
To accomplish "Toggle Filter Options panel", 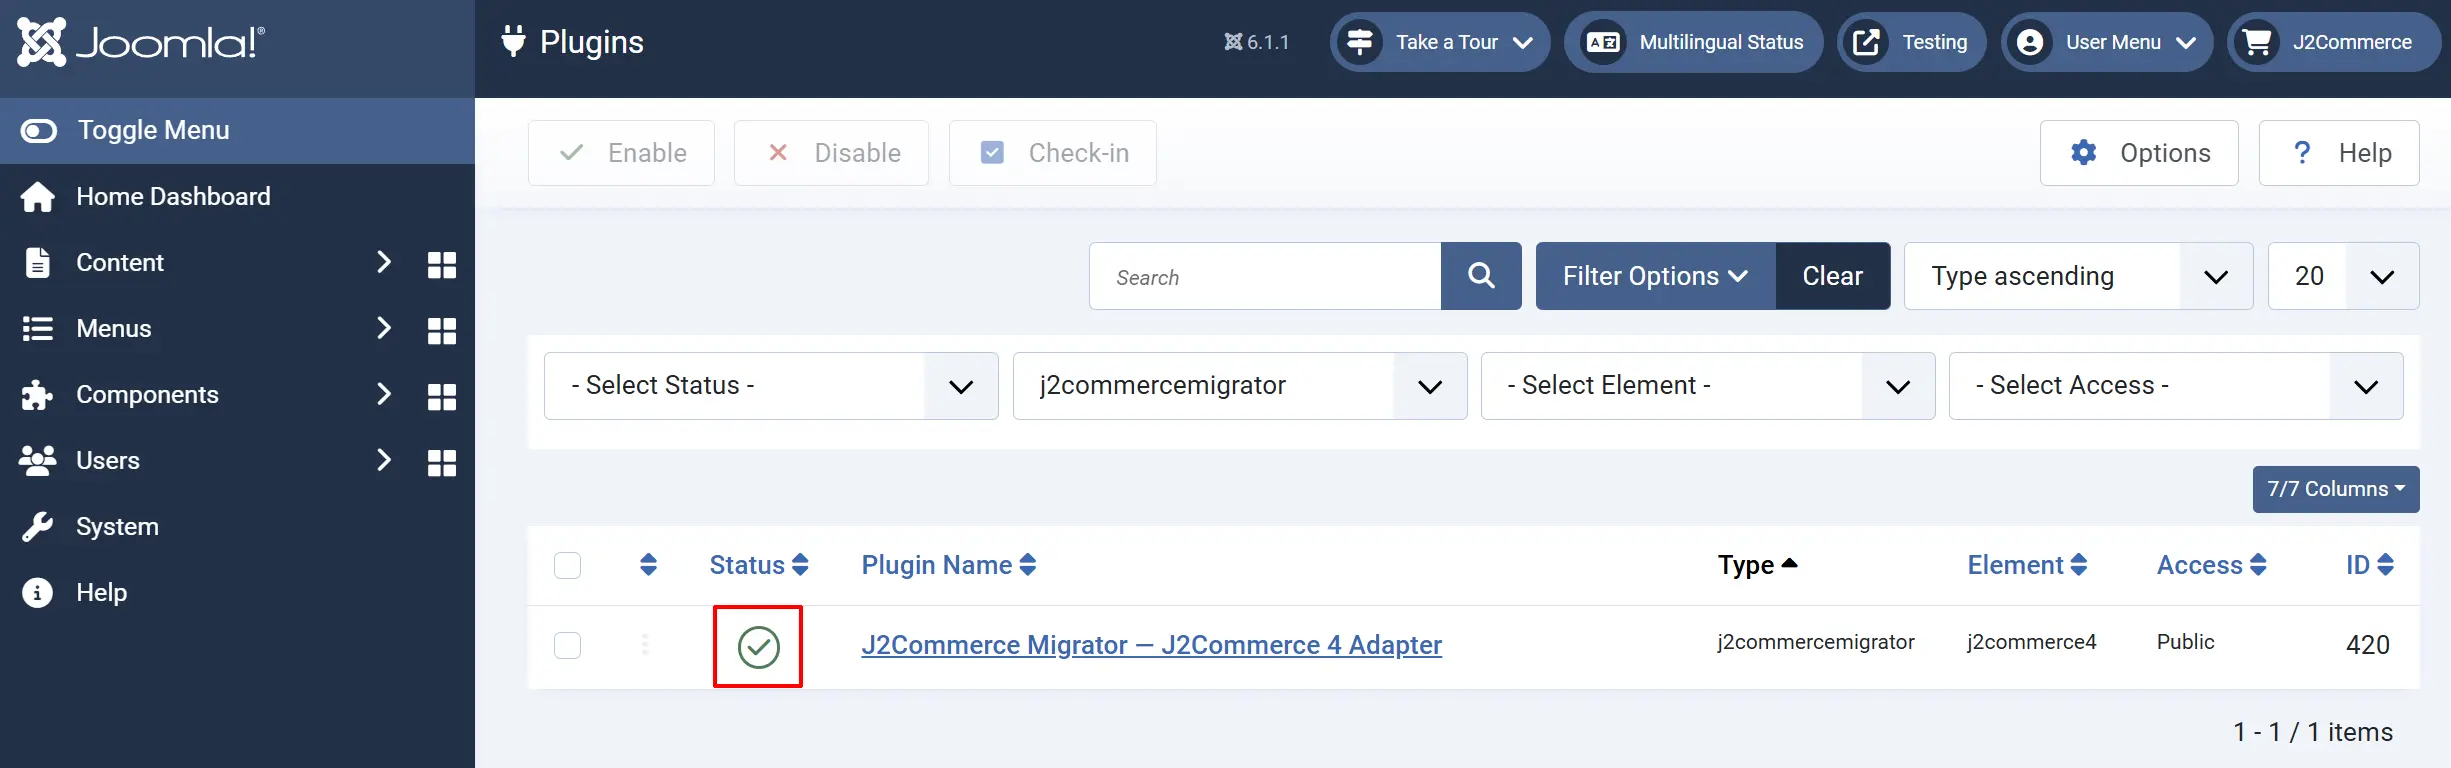I will click(x=1656, y=276).
